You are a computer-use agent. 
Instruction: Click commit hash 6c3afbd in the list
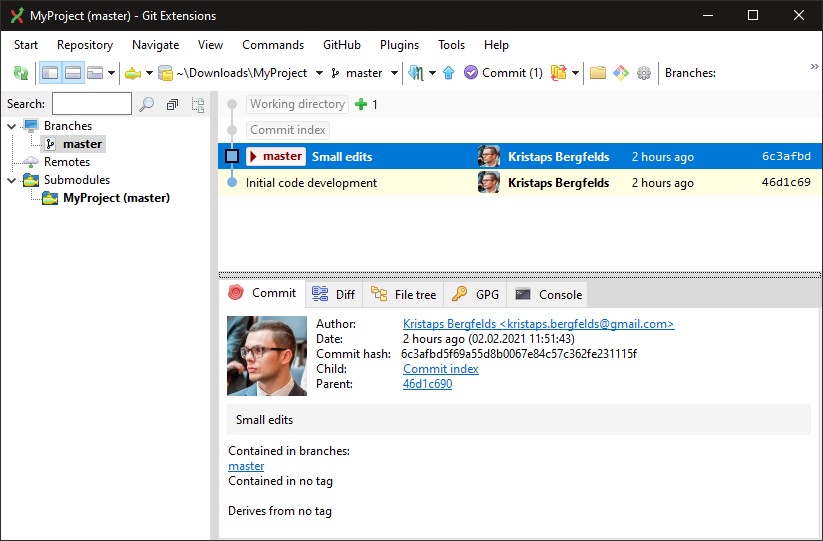(x=786, y=156)
